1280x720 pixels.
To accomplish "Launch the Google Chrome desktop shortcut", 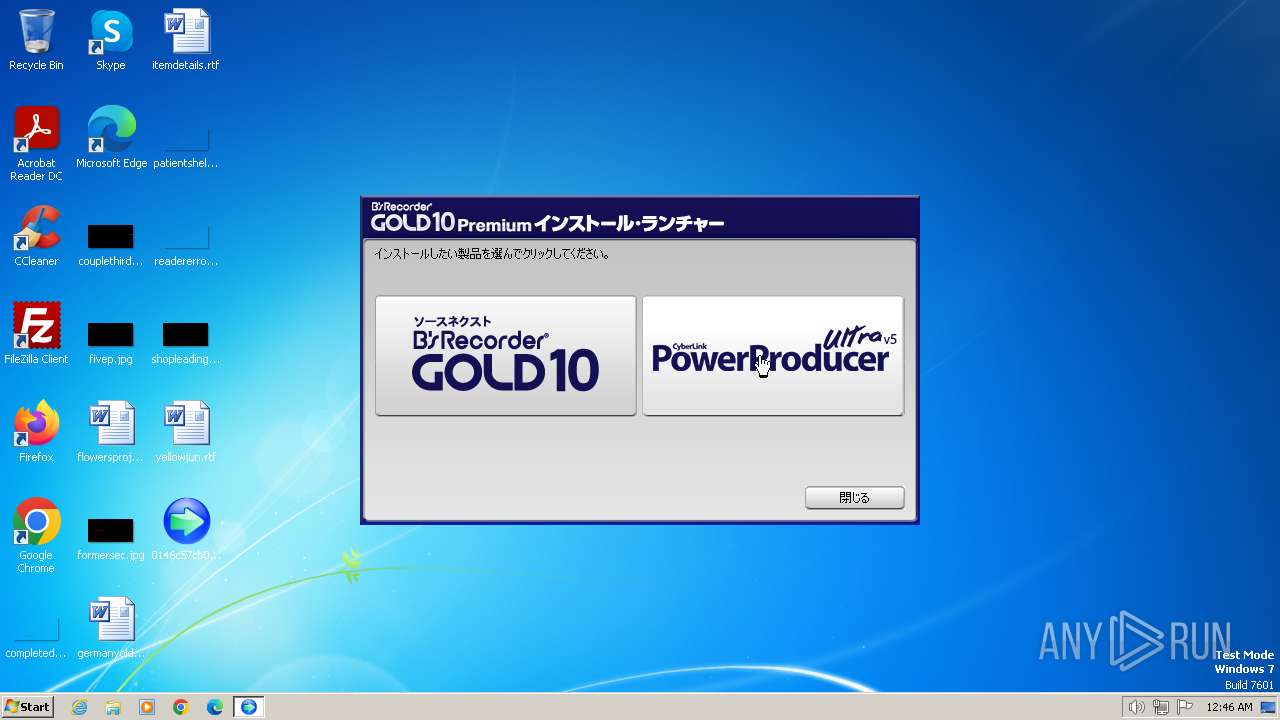I will tap(36, 536).
